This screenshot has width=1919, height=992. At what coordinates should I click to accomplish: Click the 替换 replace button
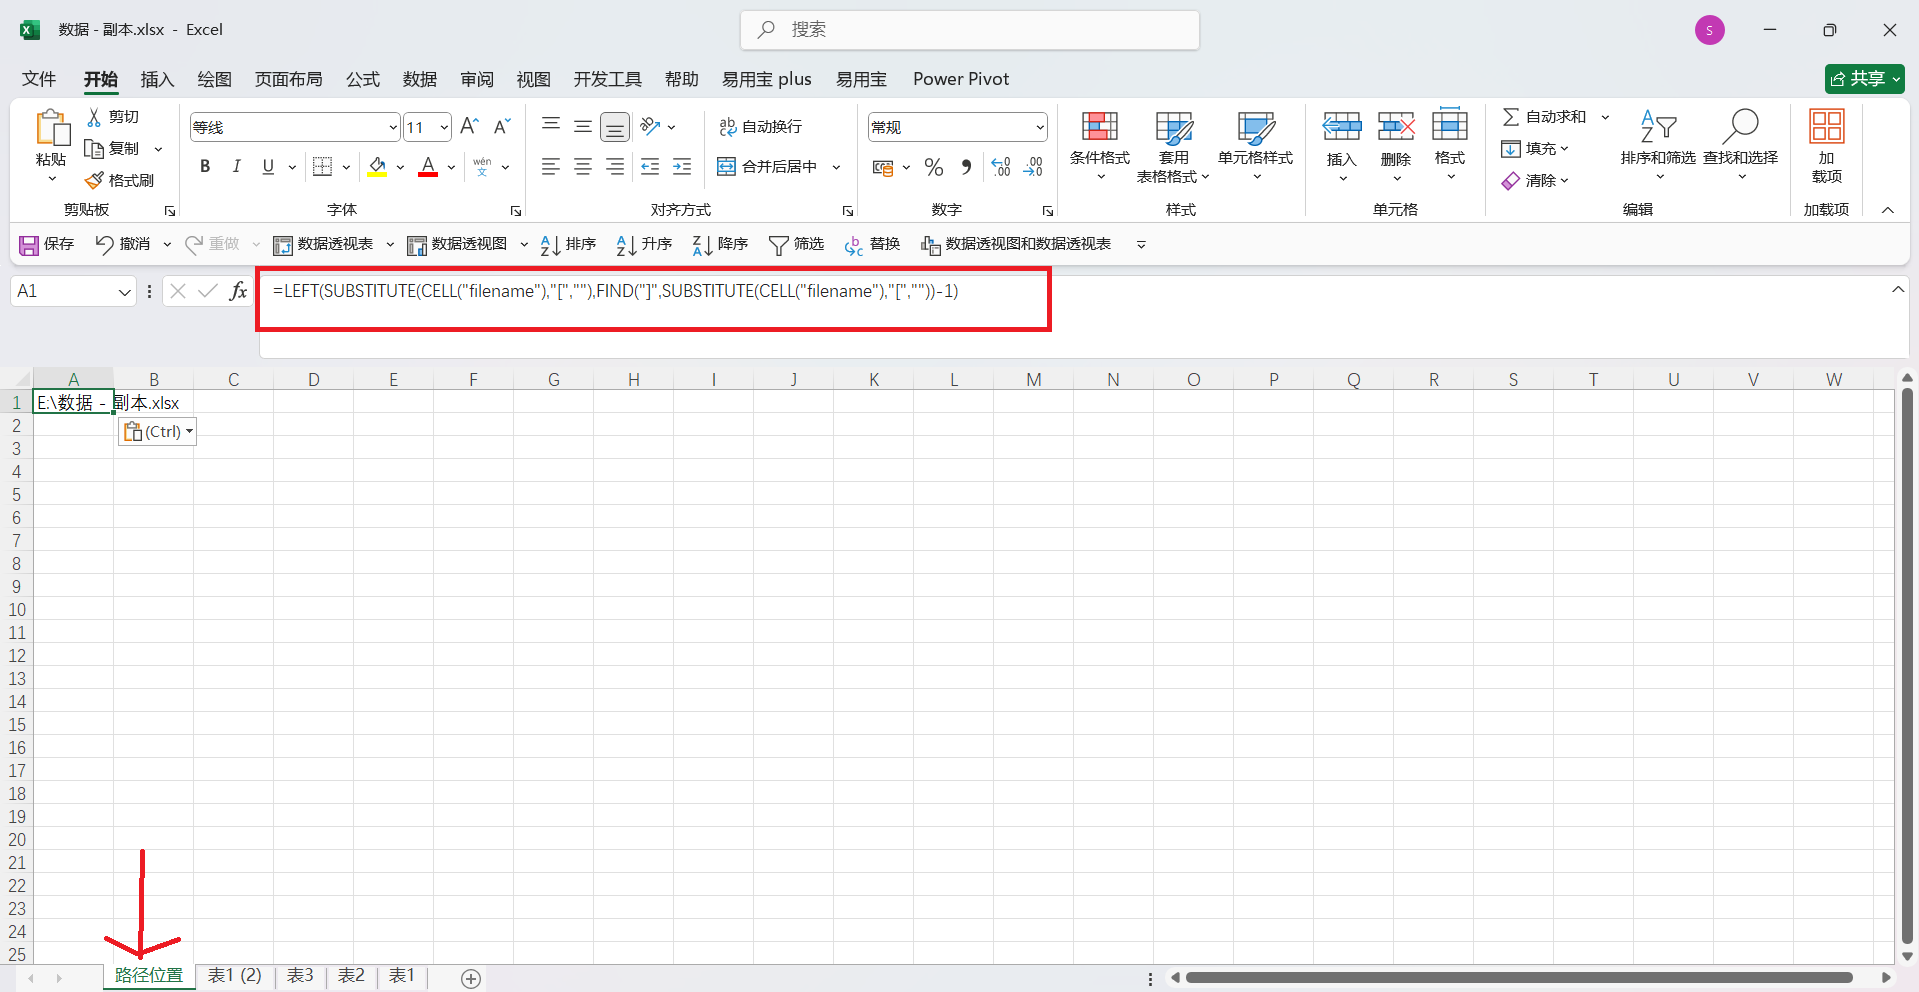(x=873, y=245)
